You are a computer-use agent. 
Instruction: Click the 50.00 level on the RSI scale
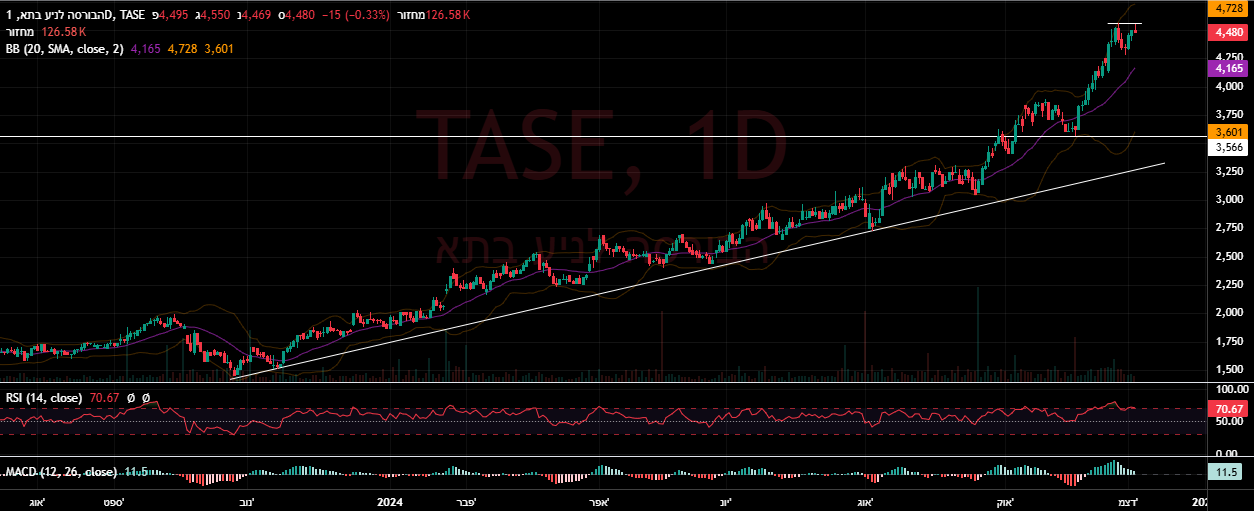[1229, 423]
